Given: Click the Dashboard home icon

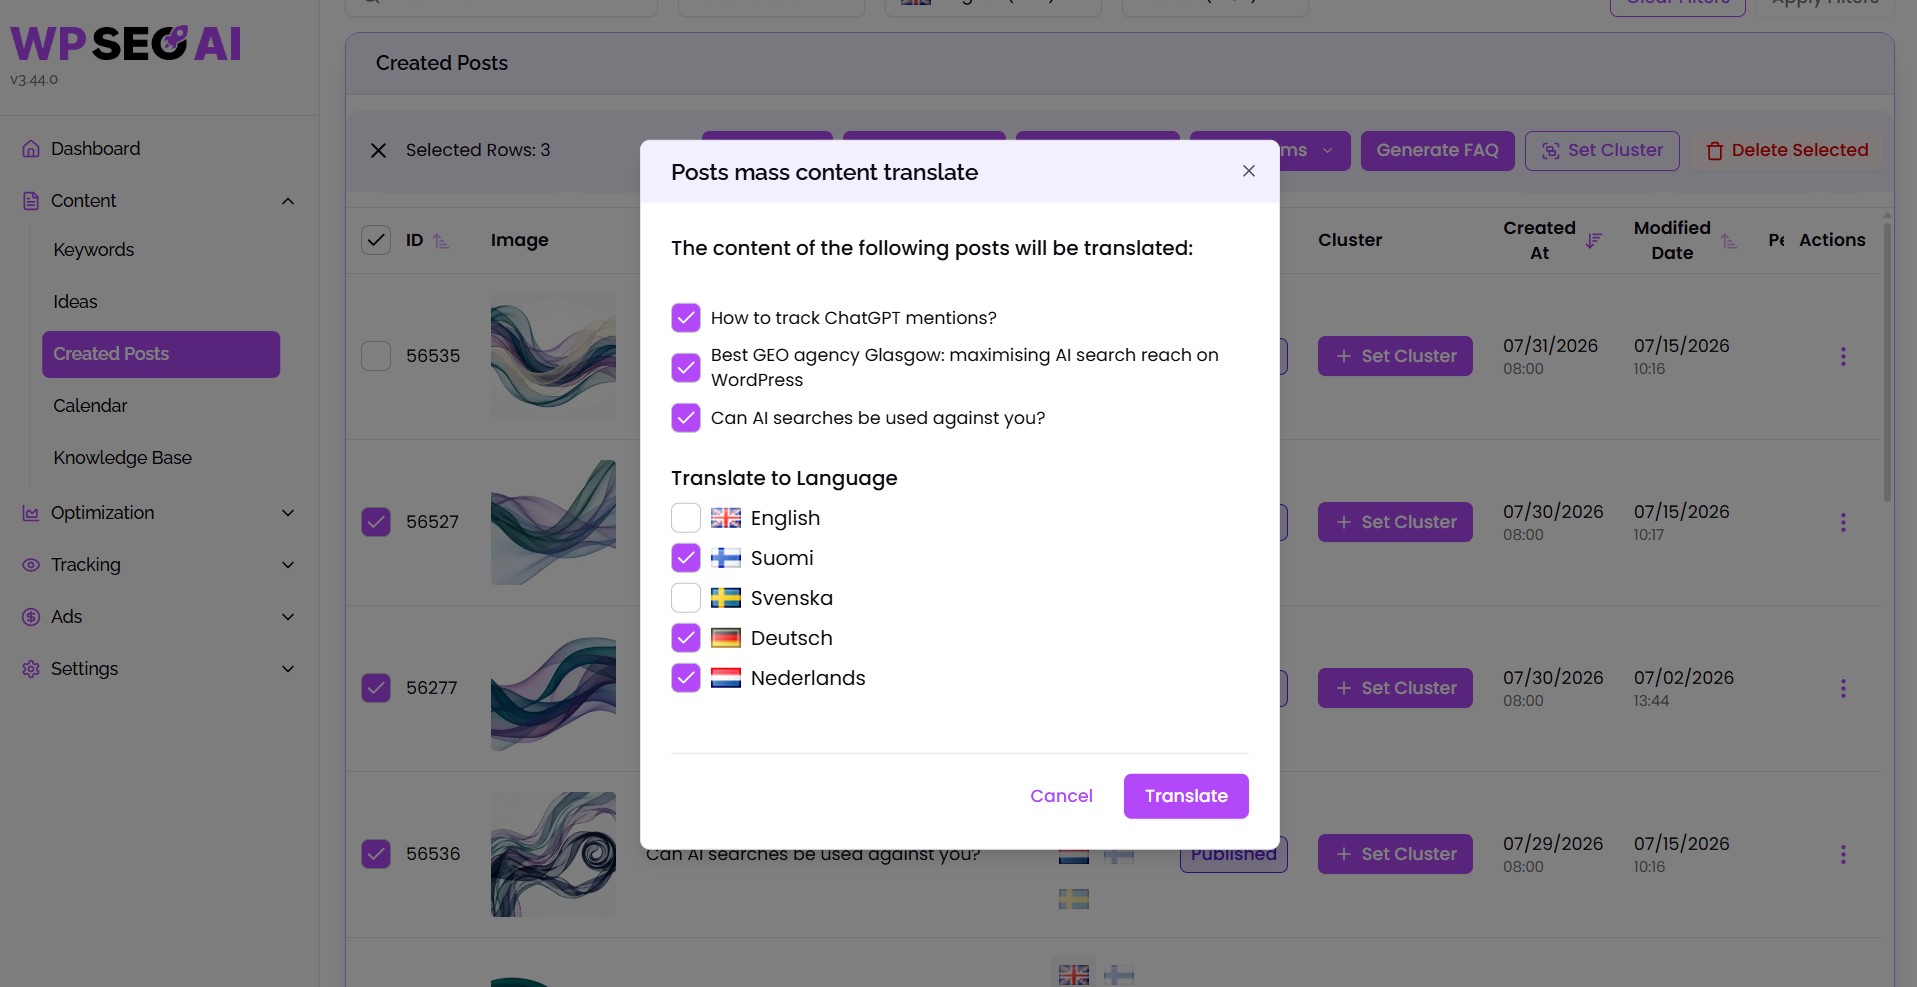Looking at the screenshot, I should coord(31,149).
